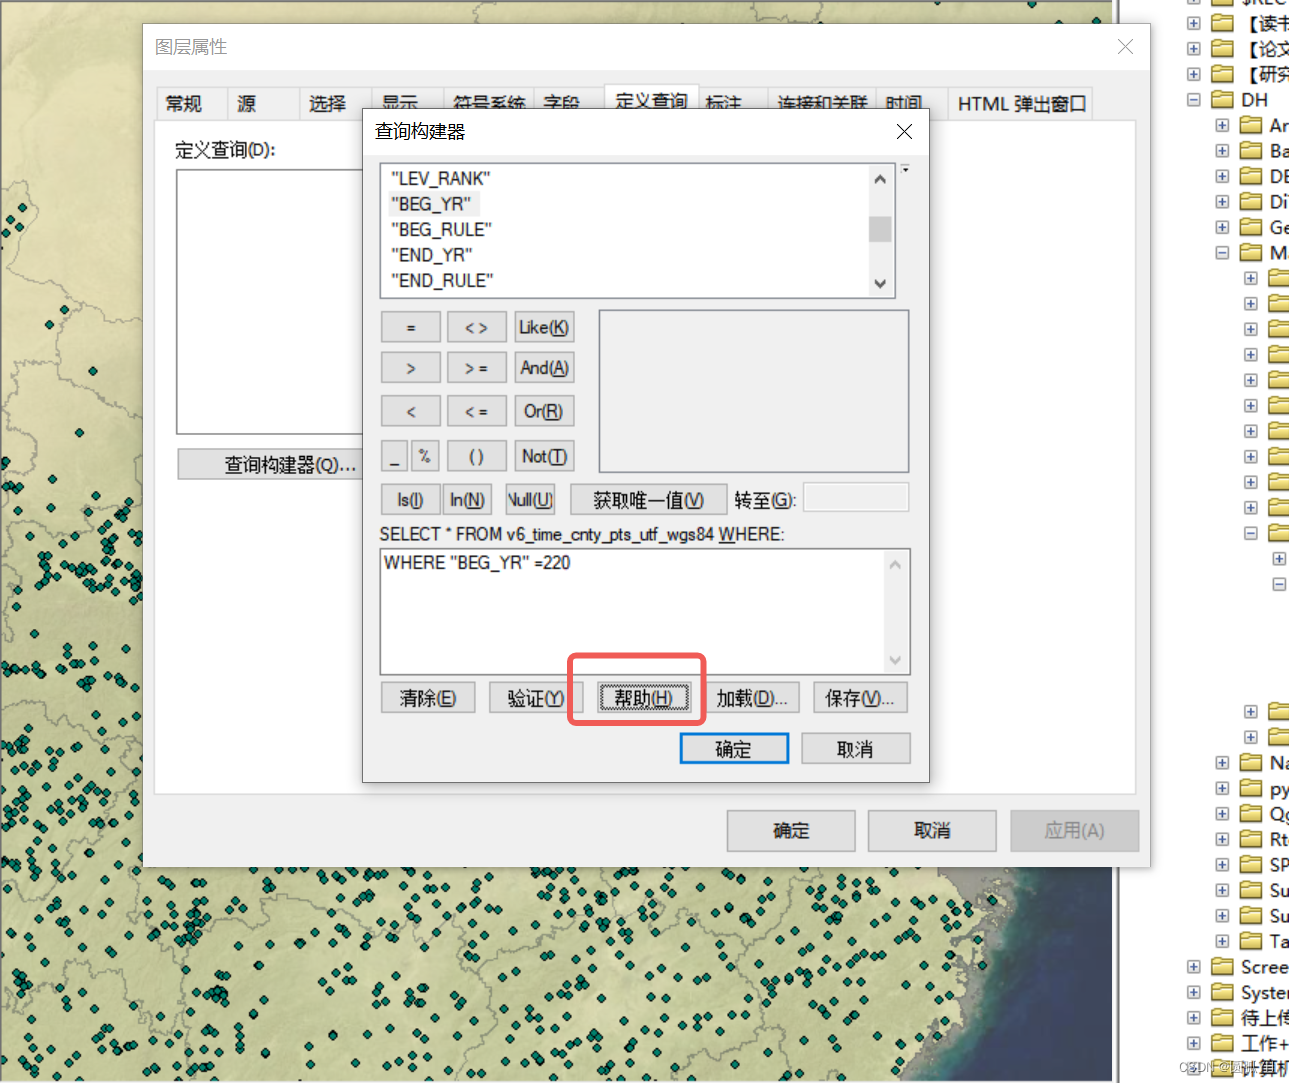Click the >= operator button
The image size is (1289, 1083).
[x=477, y=369]
